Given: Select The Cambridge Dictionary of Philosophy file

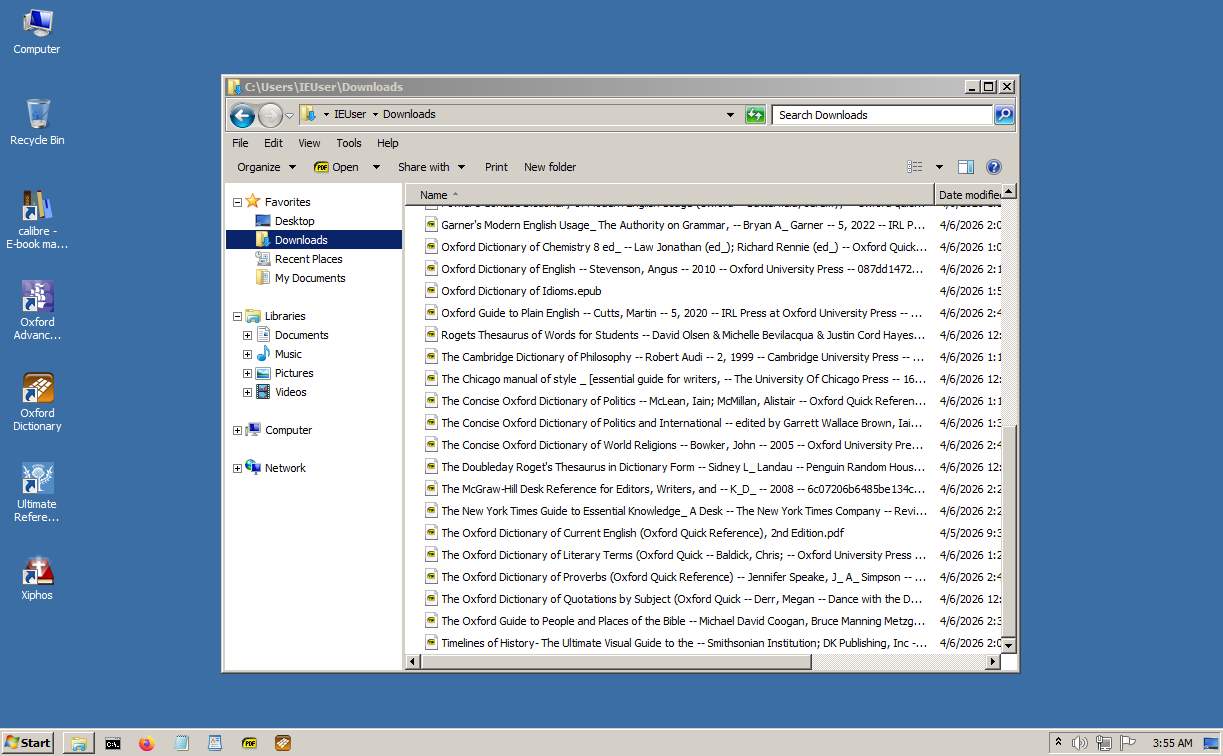Looking at the screenshot, I should 676,357.
